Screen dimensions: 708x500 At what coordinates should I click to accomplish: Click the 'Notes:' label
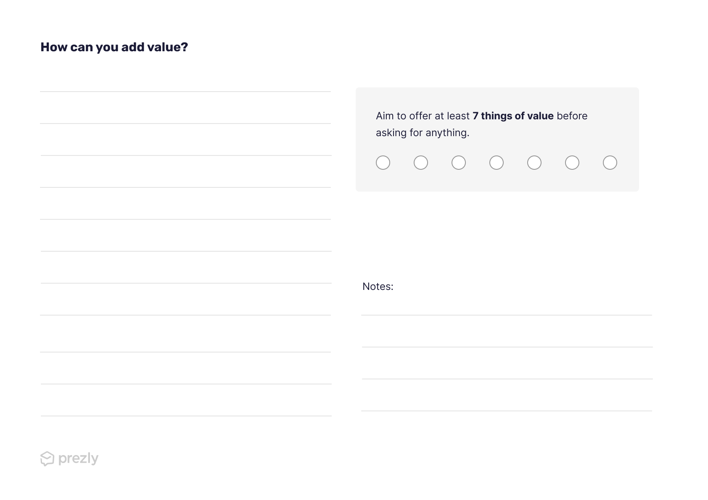pos(378,286)
